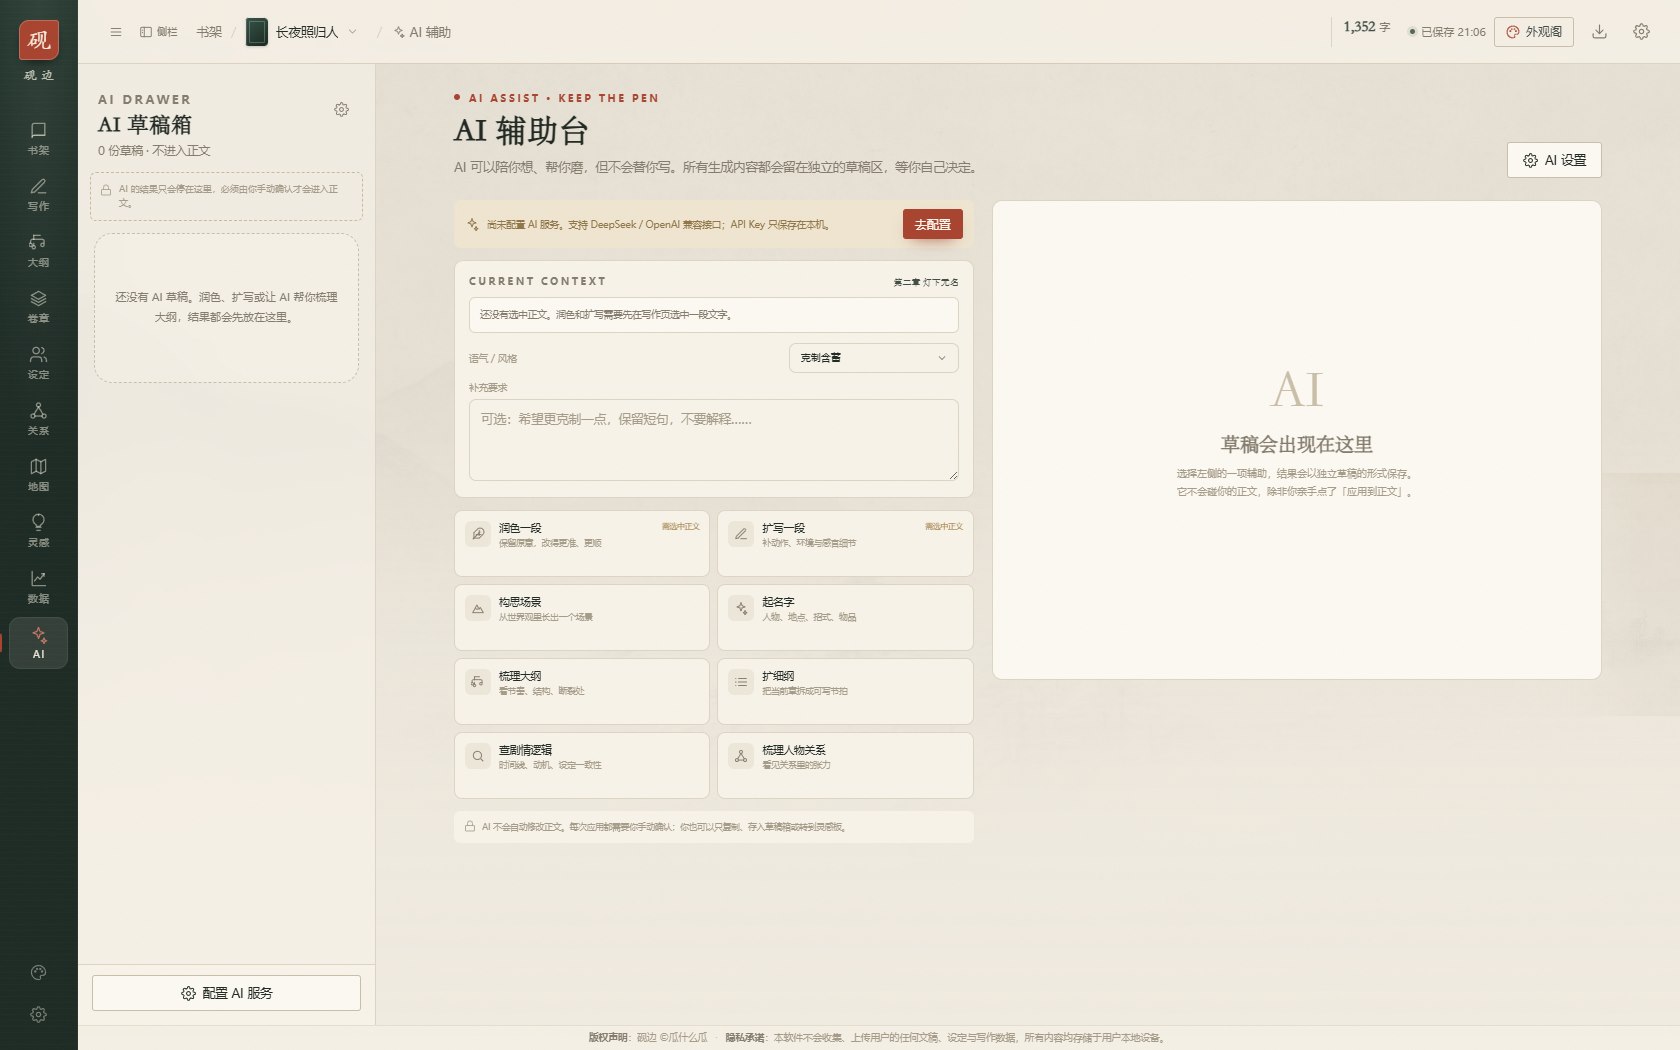Choose the 梳理人物关系 card
The height and width of the screenshot is (1050, 1680).
click(845, 765)
